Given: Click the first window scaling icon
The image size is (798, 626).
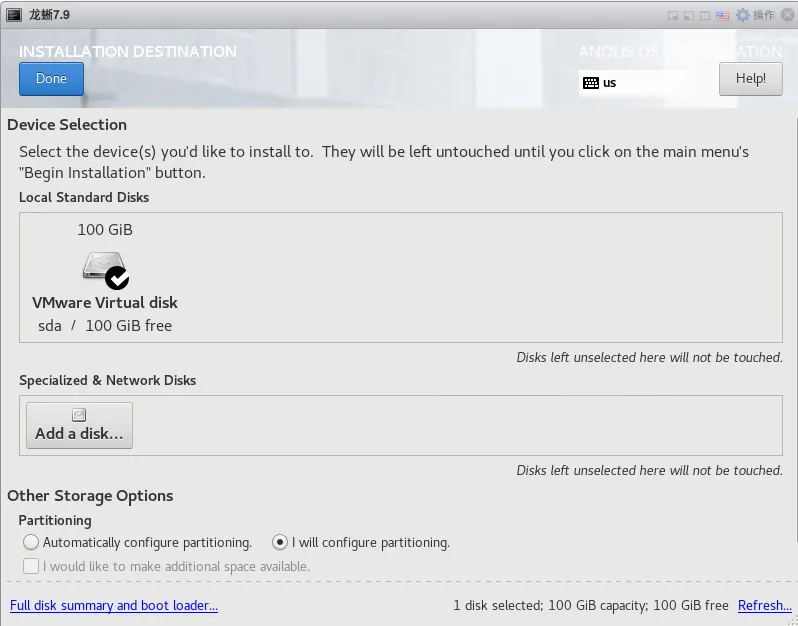Looking at the screenshot, I should pyautogui.click(x=673, y=15).
